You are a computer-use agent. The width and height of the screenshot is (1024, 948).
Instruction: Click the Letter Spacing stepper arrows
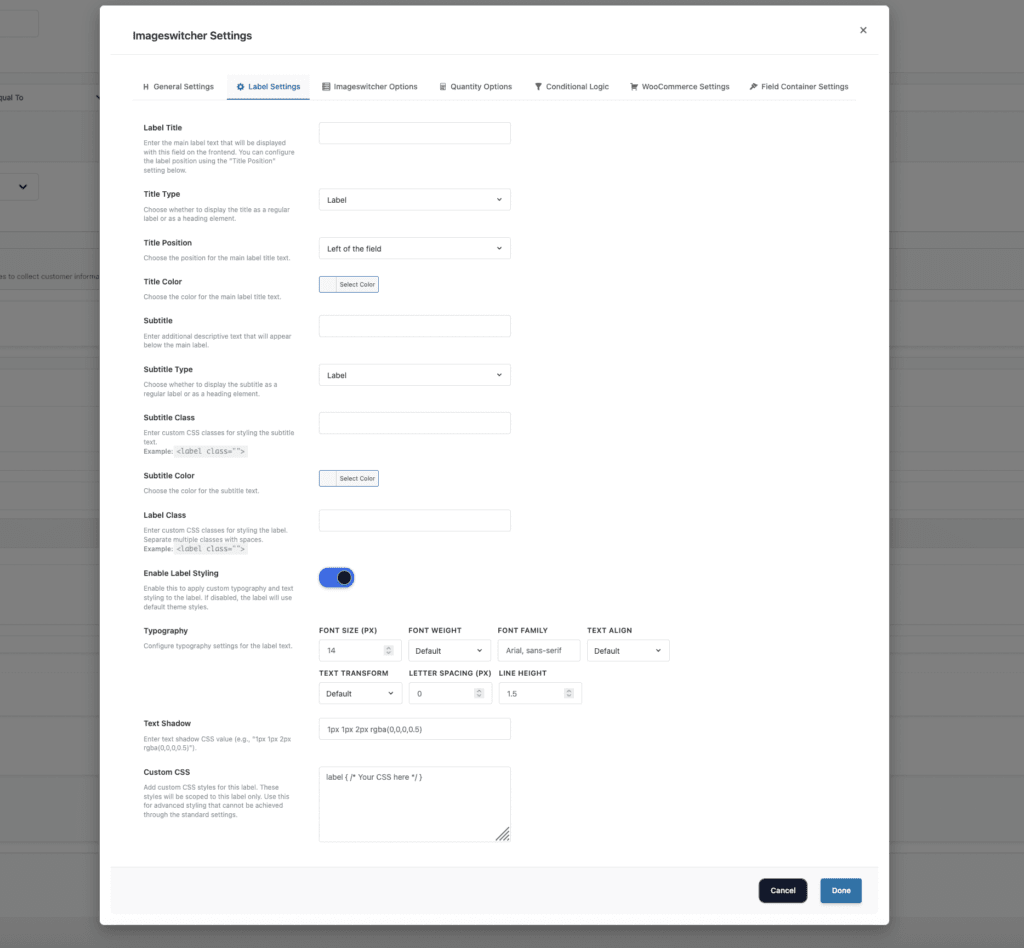point(479,693)
